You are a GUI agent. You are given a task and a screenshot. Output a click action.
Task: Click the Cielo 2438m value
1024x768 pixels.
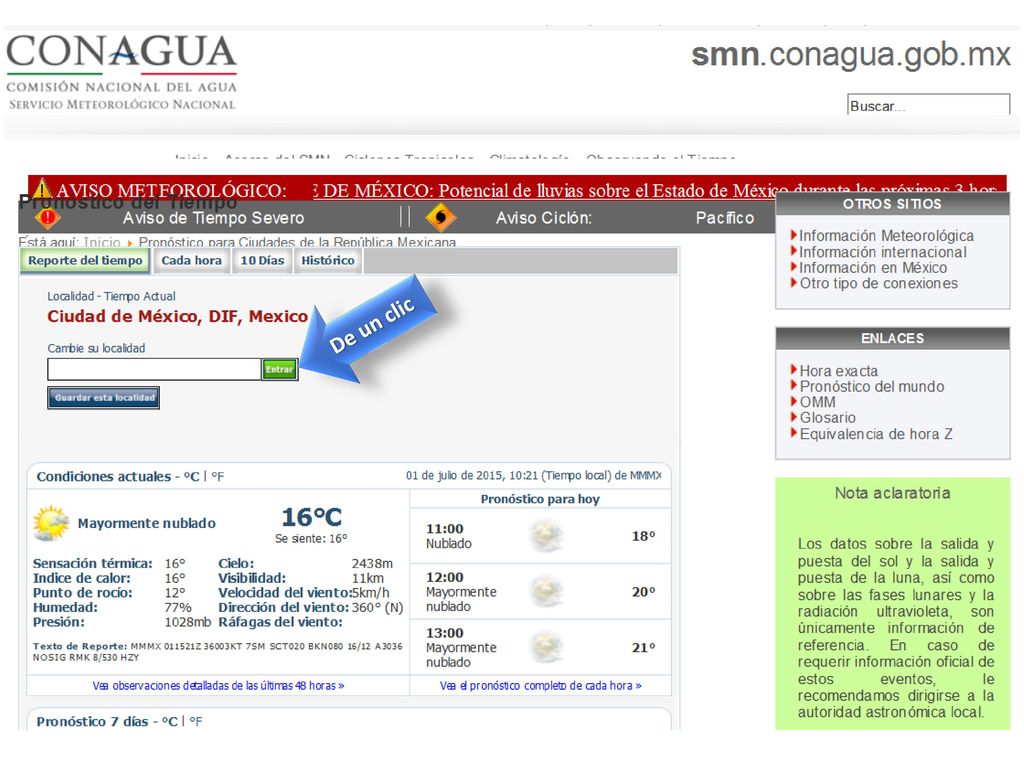tap(372, 564)
